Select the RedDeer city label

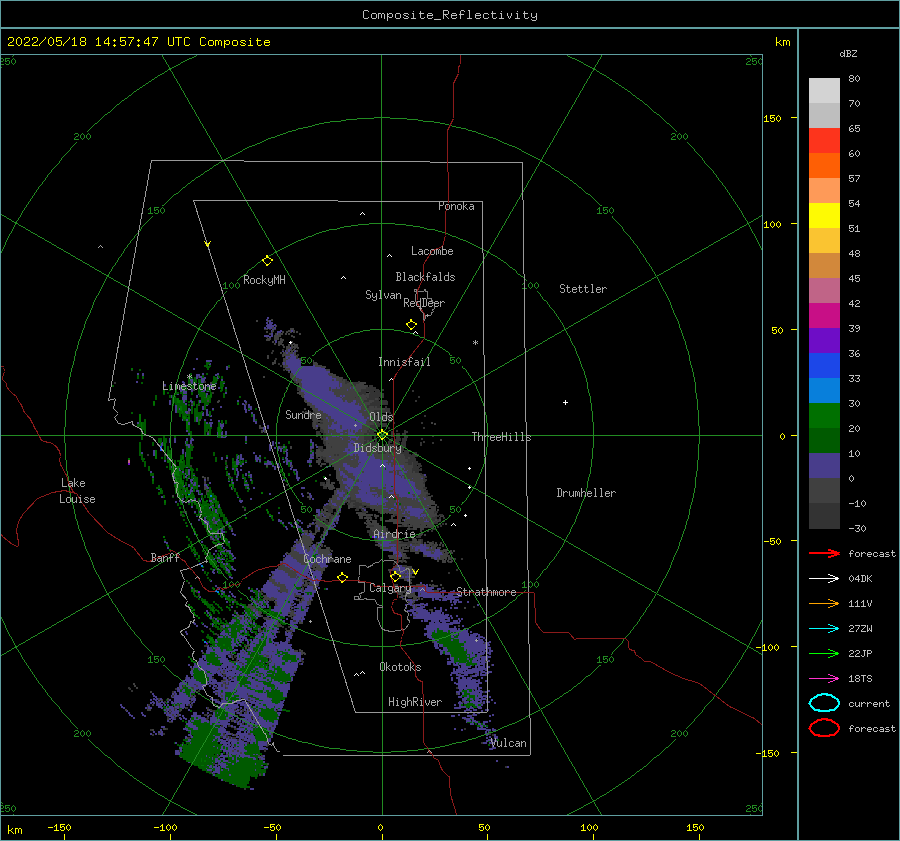[424, 303]
